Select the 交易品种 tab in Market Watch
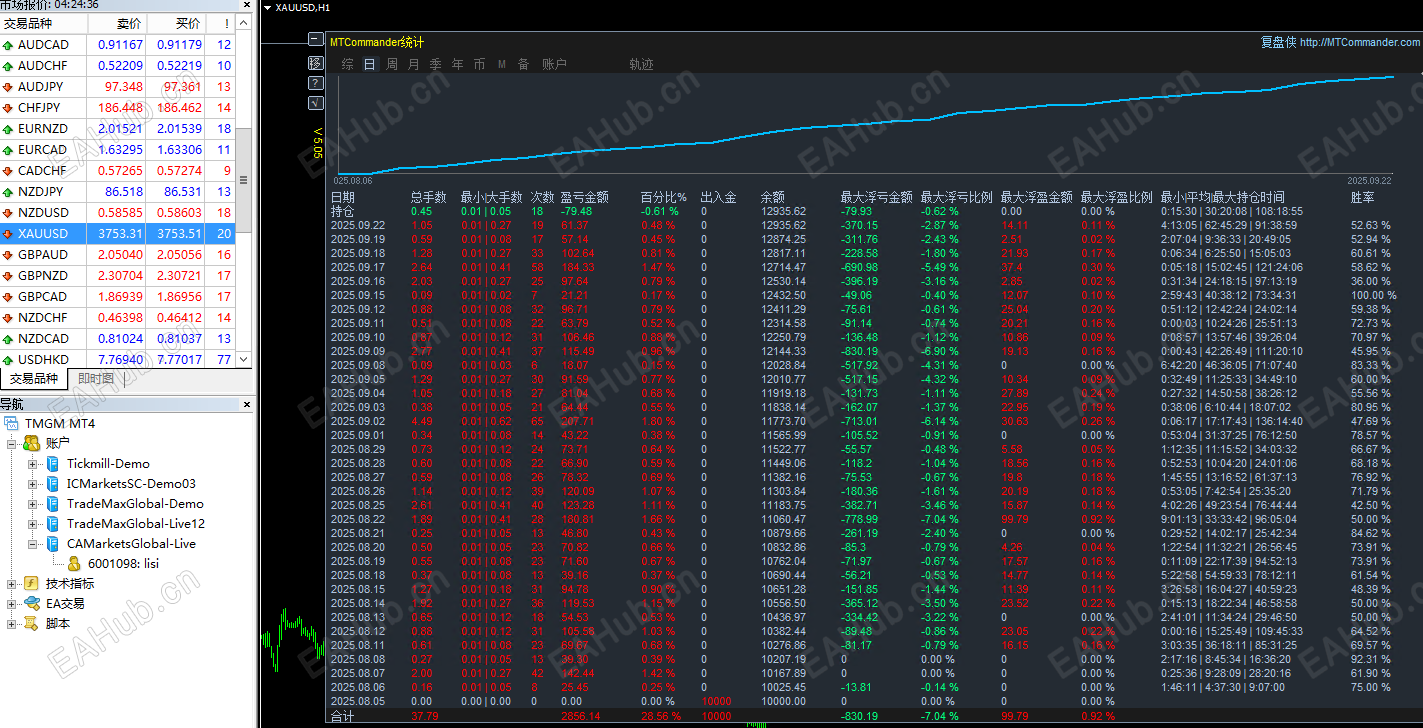The image size is (1423, 728). pos(34,379)
